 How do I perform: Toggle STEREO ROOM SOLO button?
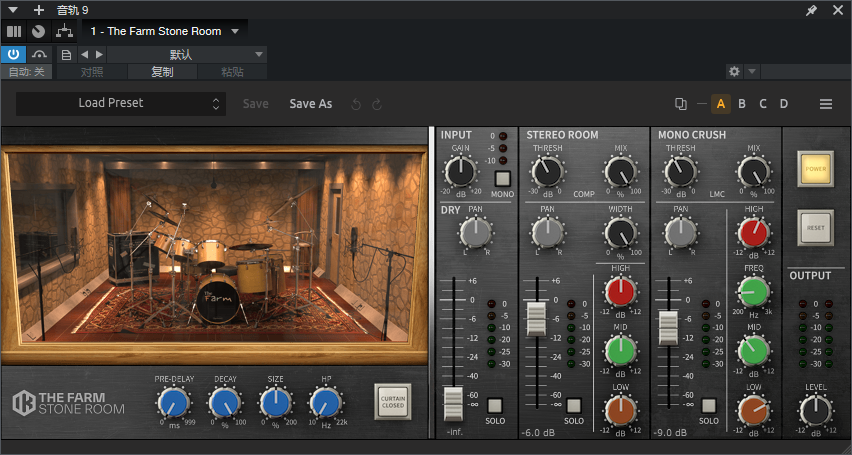coord(574,406)
